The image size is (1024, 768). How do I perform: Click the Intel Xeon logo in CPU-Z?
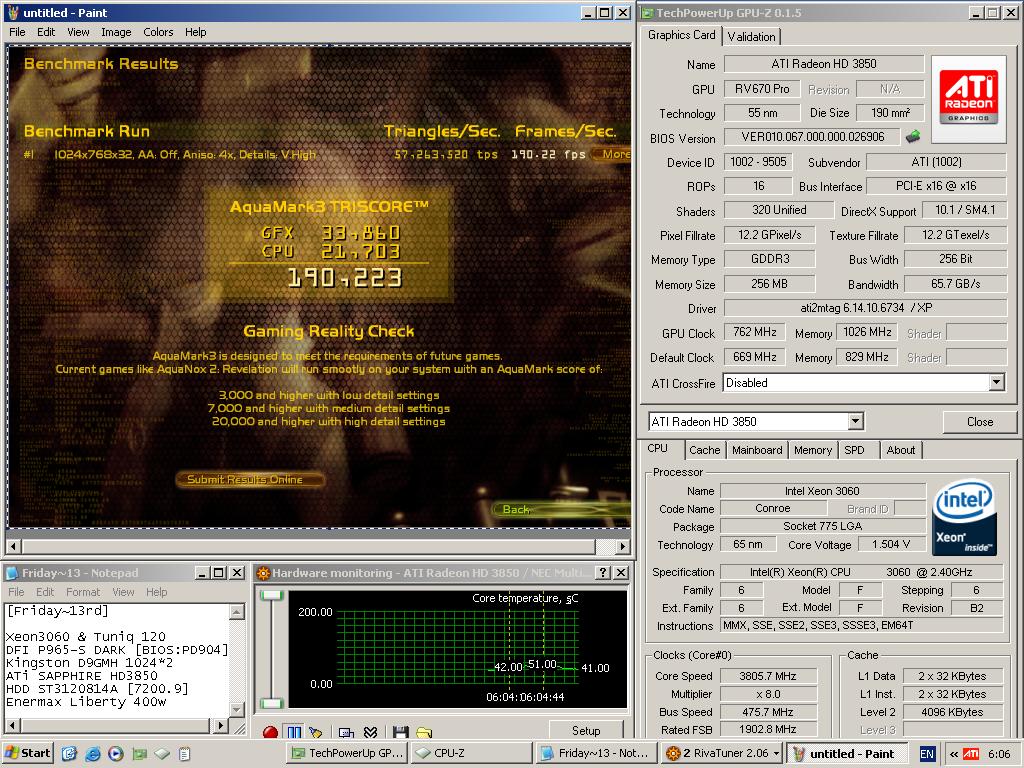click(964, 518)
